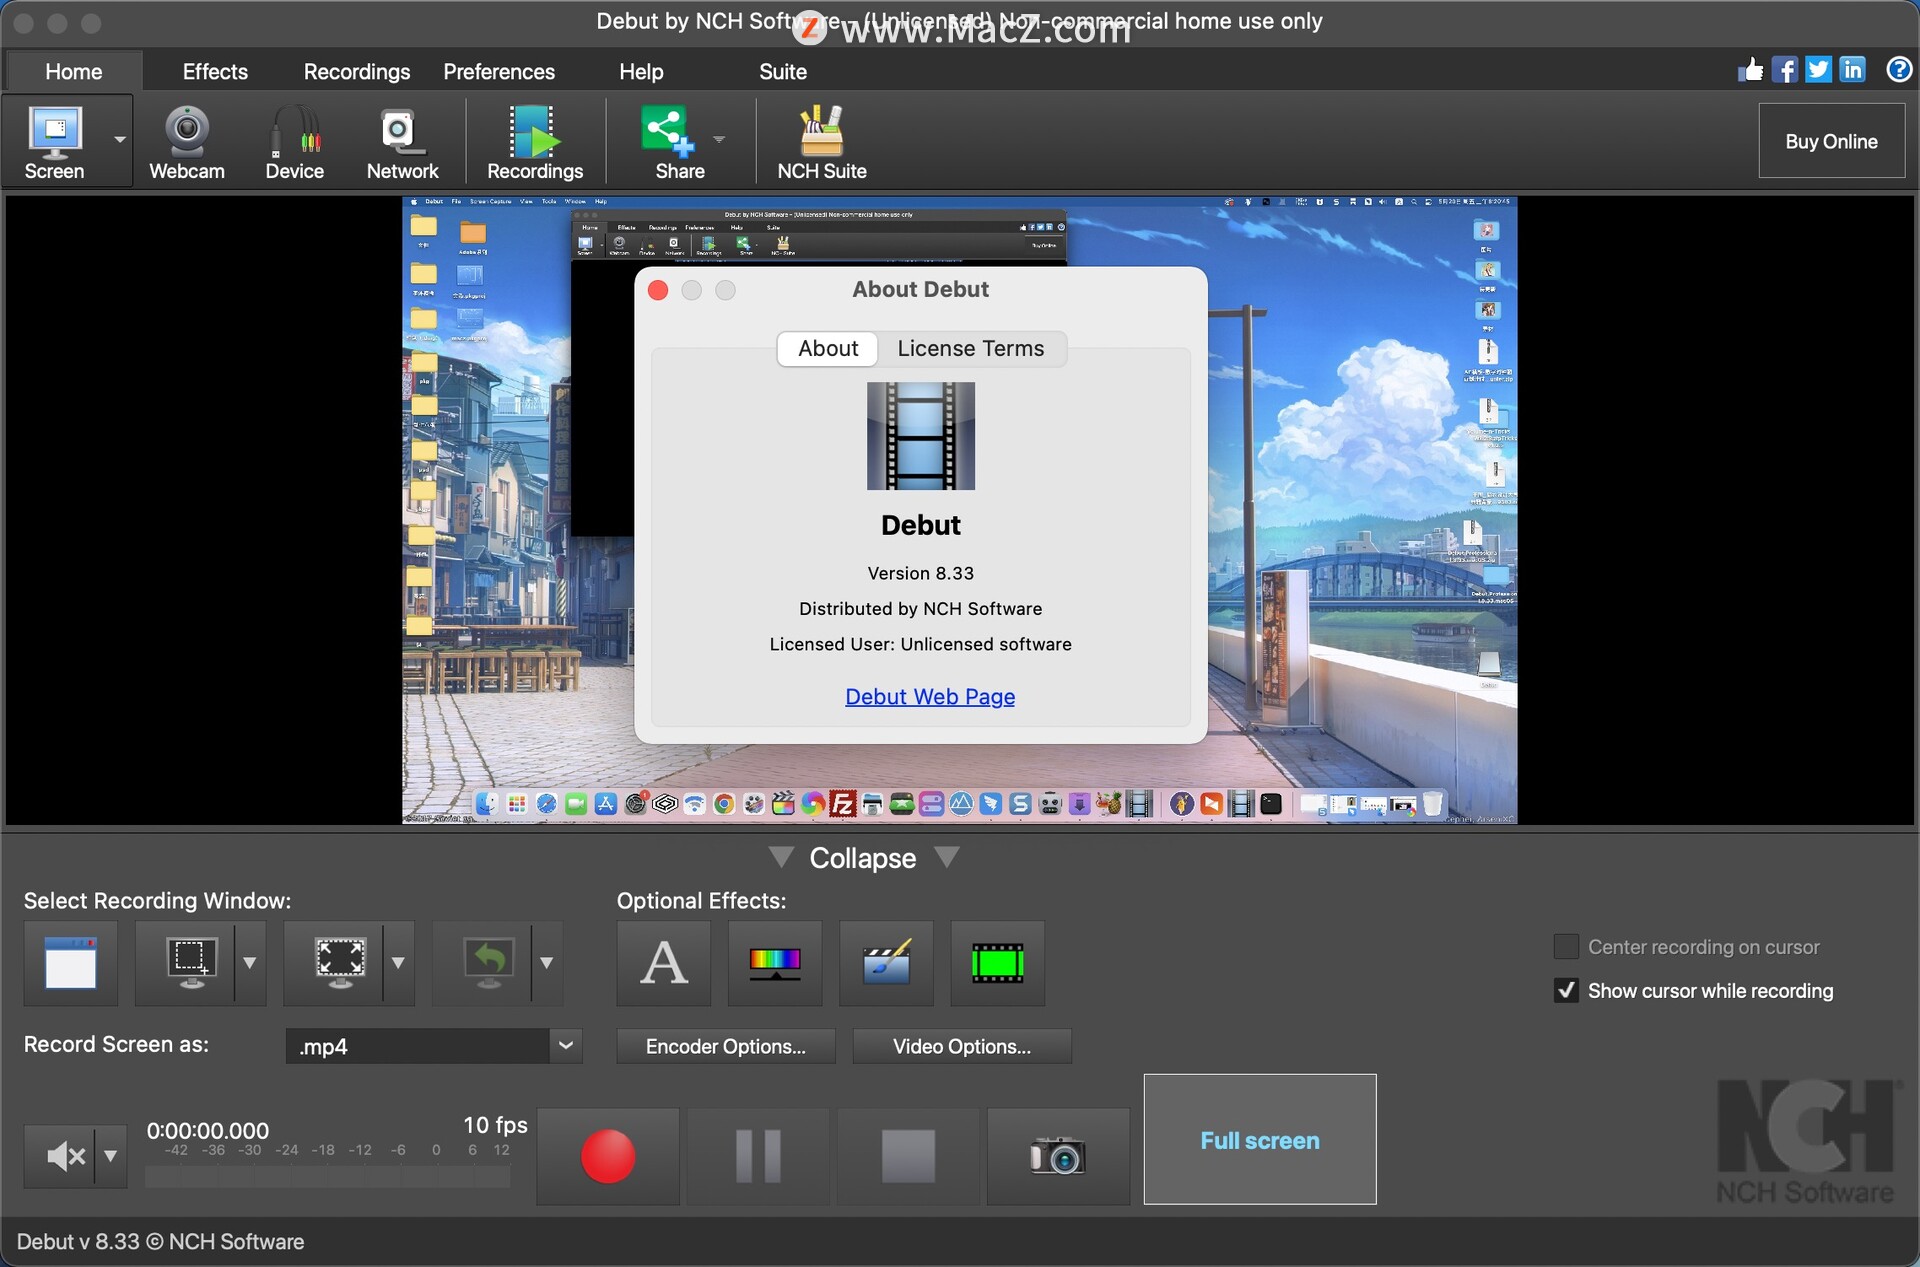The image size is (1920, 1267).
Task: Open the Suite tab
Action: click(783, 72)
